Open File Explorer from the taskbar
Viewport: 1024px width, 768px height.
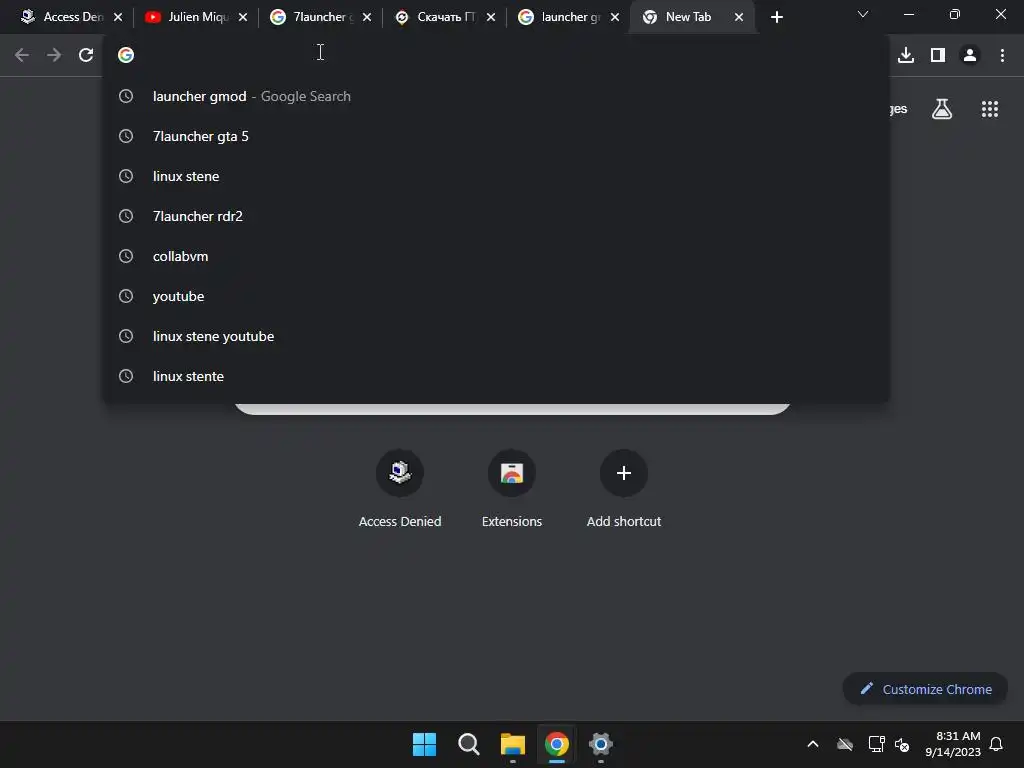coord(513,744)
